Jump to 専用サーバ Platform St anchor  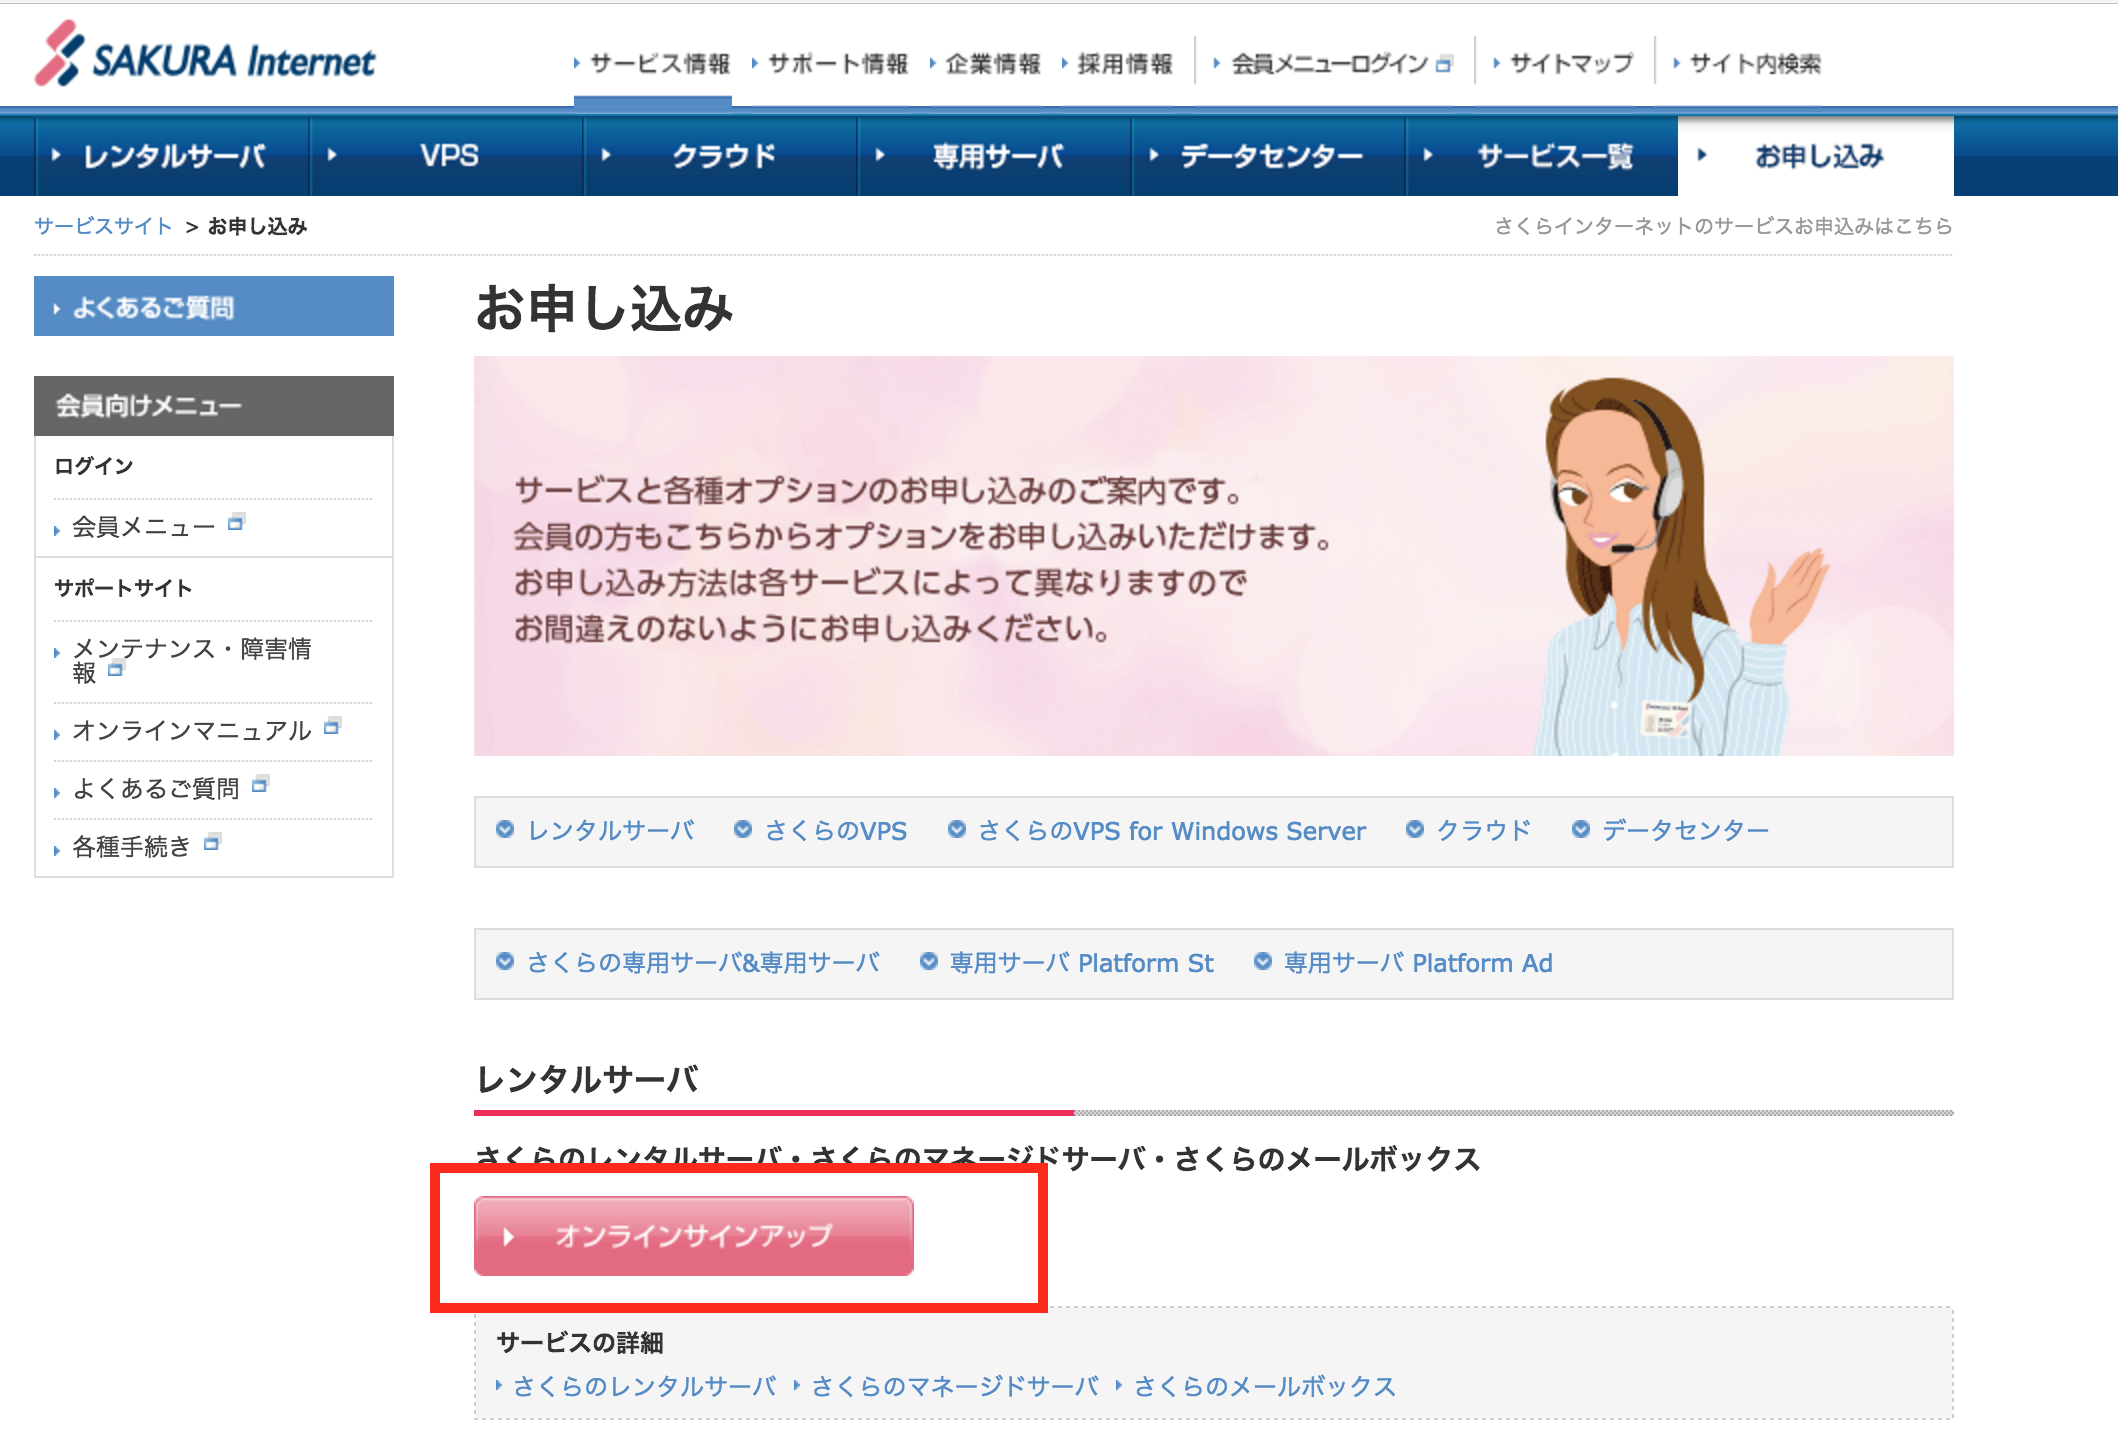point(1082,962)
